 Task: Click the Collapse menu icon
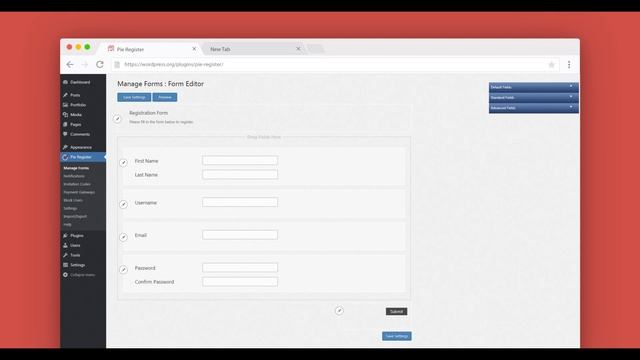[x=65, y=275]
